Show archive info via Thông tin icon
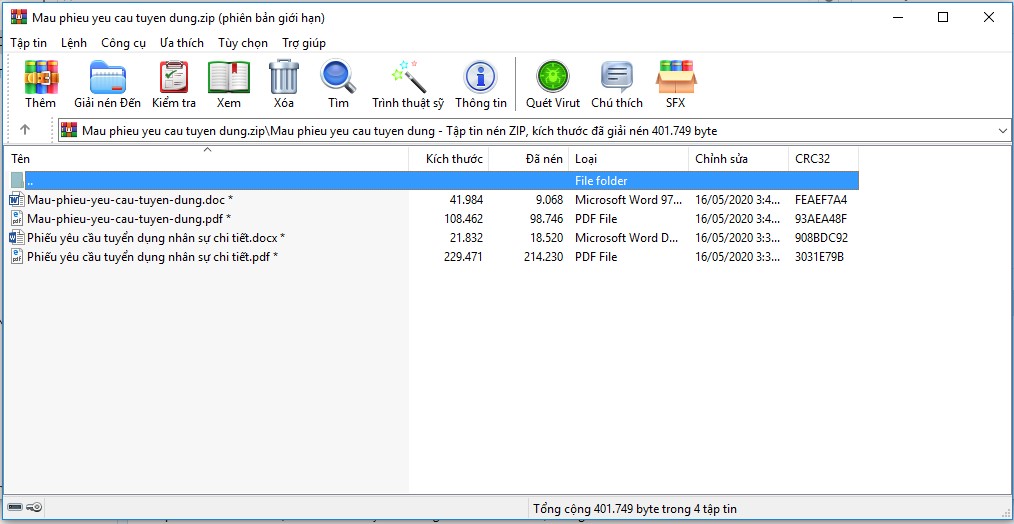 [x=480, y=78]
